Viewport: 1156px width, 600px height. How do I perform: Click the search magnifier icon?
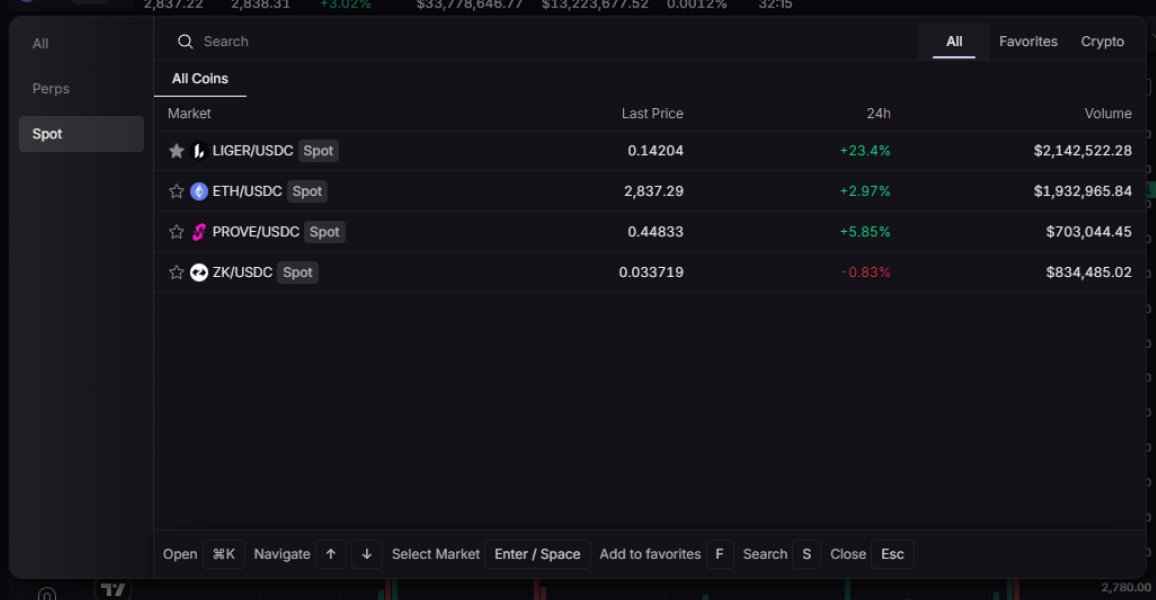(x=185, y=42)
